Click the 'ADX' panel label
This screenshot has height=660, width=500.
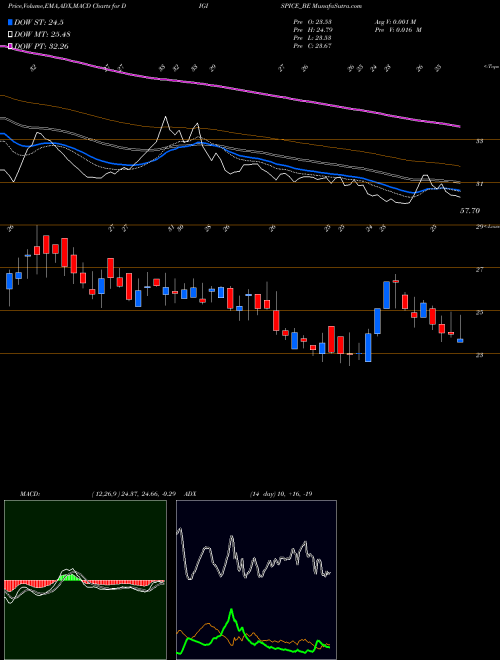click(x=191, y=494)
